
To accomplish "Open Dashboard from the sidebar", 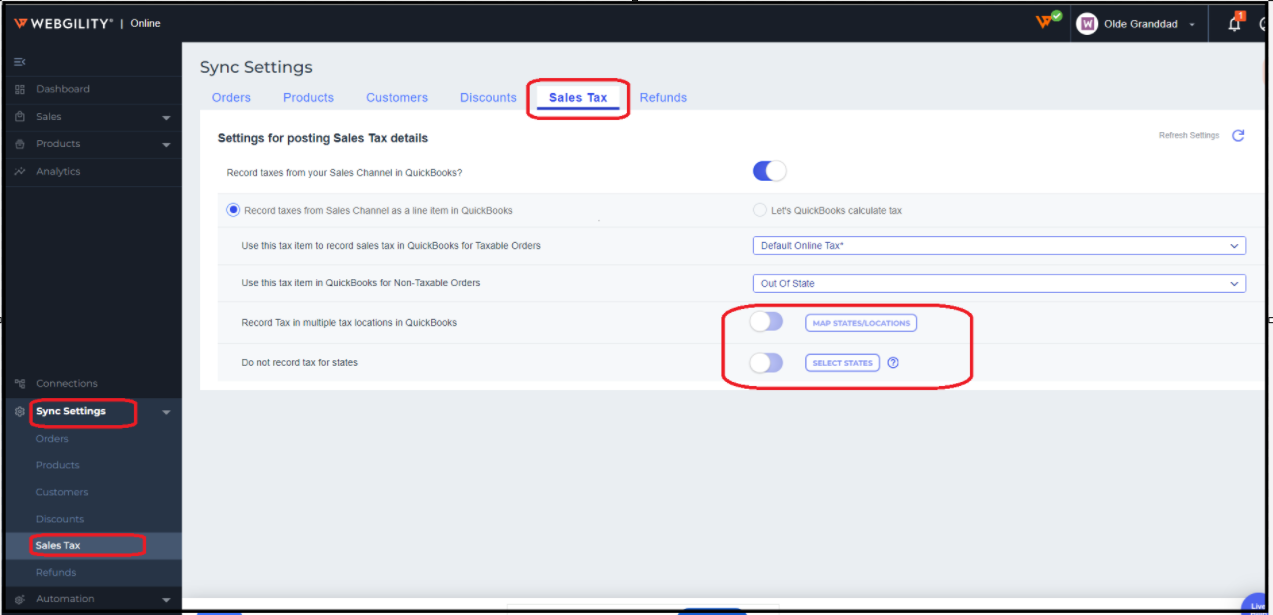I will [x=62, y=89].
